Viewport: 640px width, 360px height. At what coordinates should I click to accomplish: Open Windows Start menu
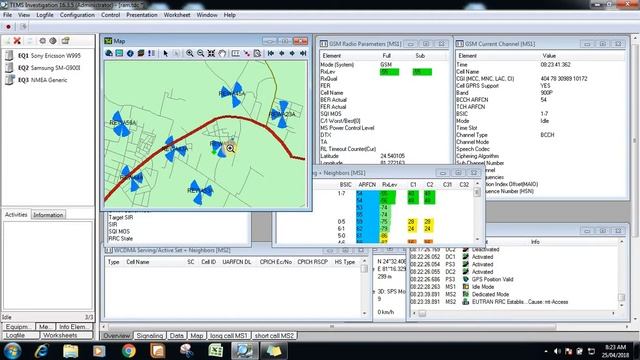pyautogui.click(x=12, y=351)
